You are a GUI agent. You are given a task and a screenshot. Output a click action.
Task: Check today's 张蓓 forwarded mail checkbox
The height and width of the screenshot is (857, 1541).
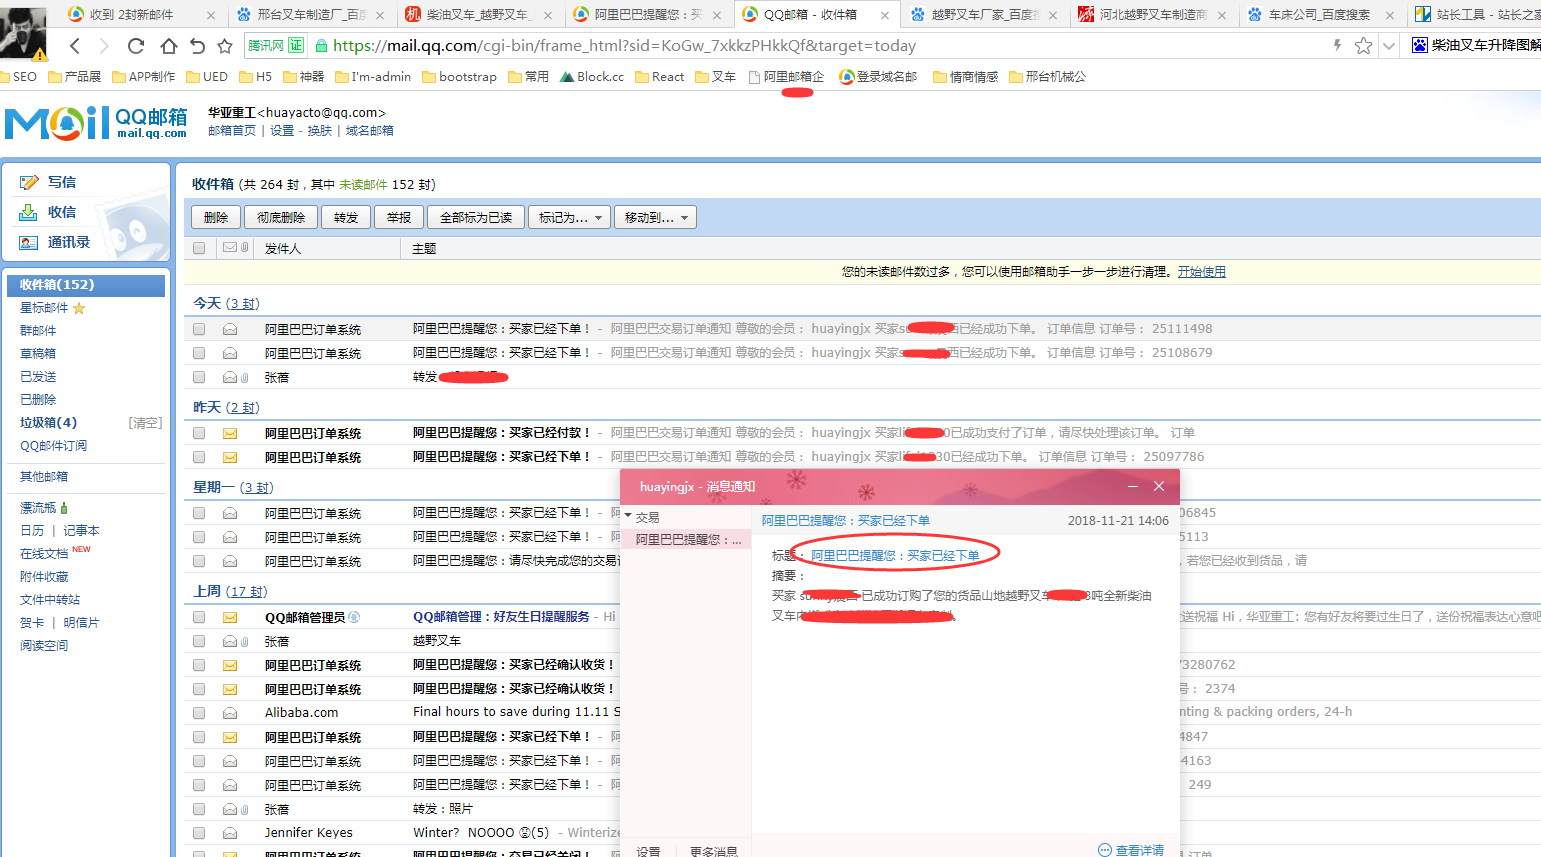(x=199, y=377)
